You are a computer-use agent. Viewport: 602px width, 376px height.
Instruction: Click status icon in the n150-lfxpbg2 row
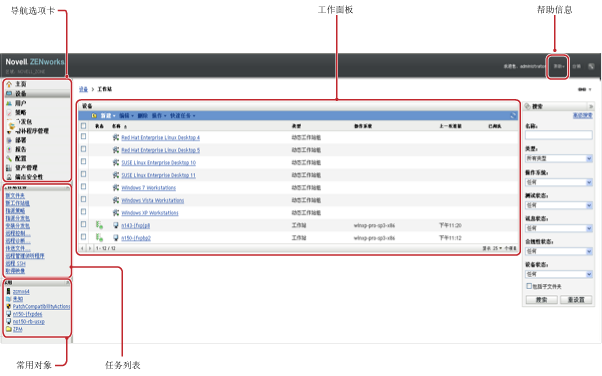click(x=99, y=238)
